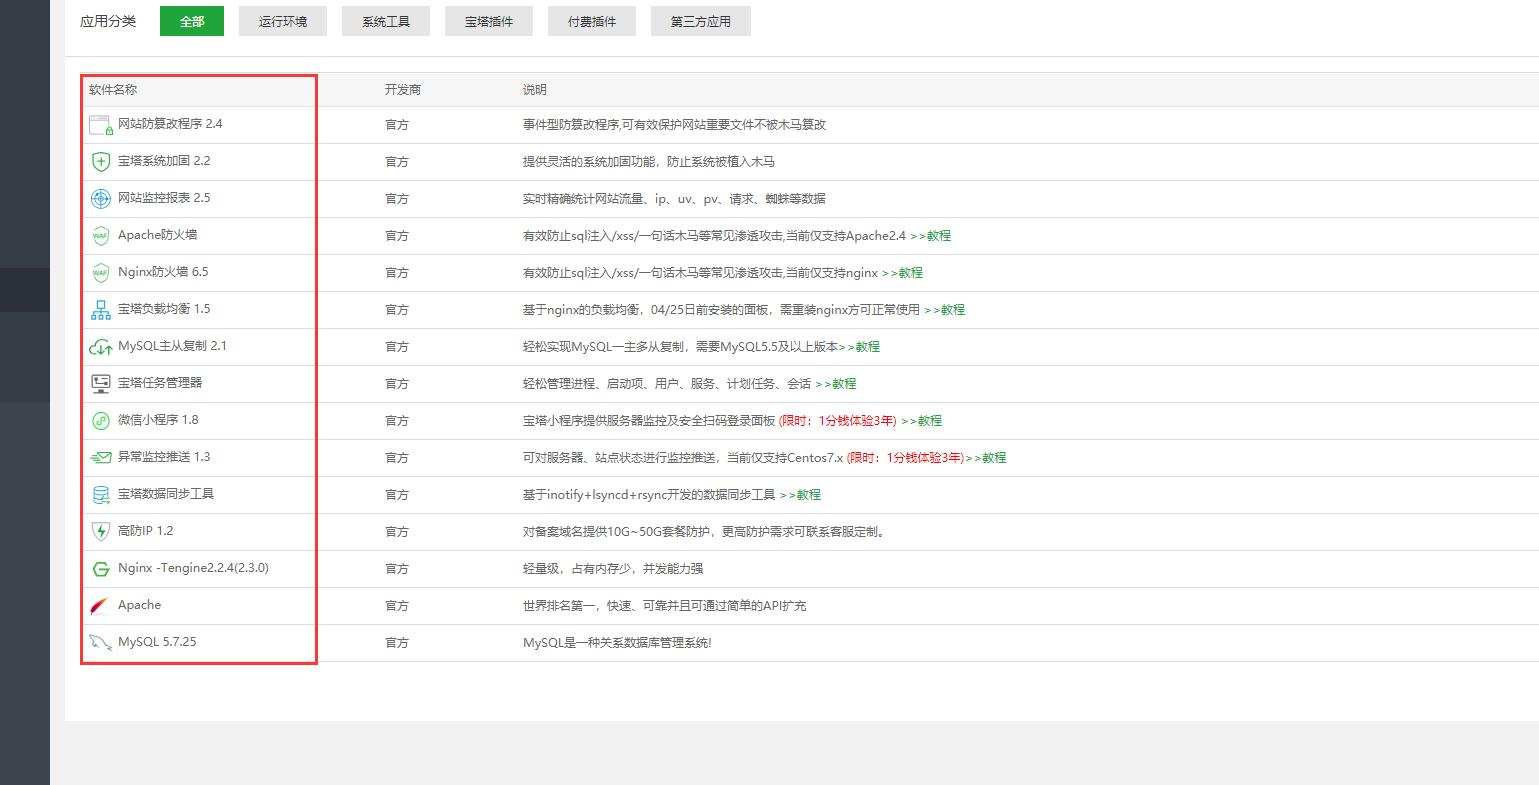Open the 微信小程序 1.8 name link
Screen dimensions: 1539x785
(158, 420)
